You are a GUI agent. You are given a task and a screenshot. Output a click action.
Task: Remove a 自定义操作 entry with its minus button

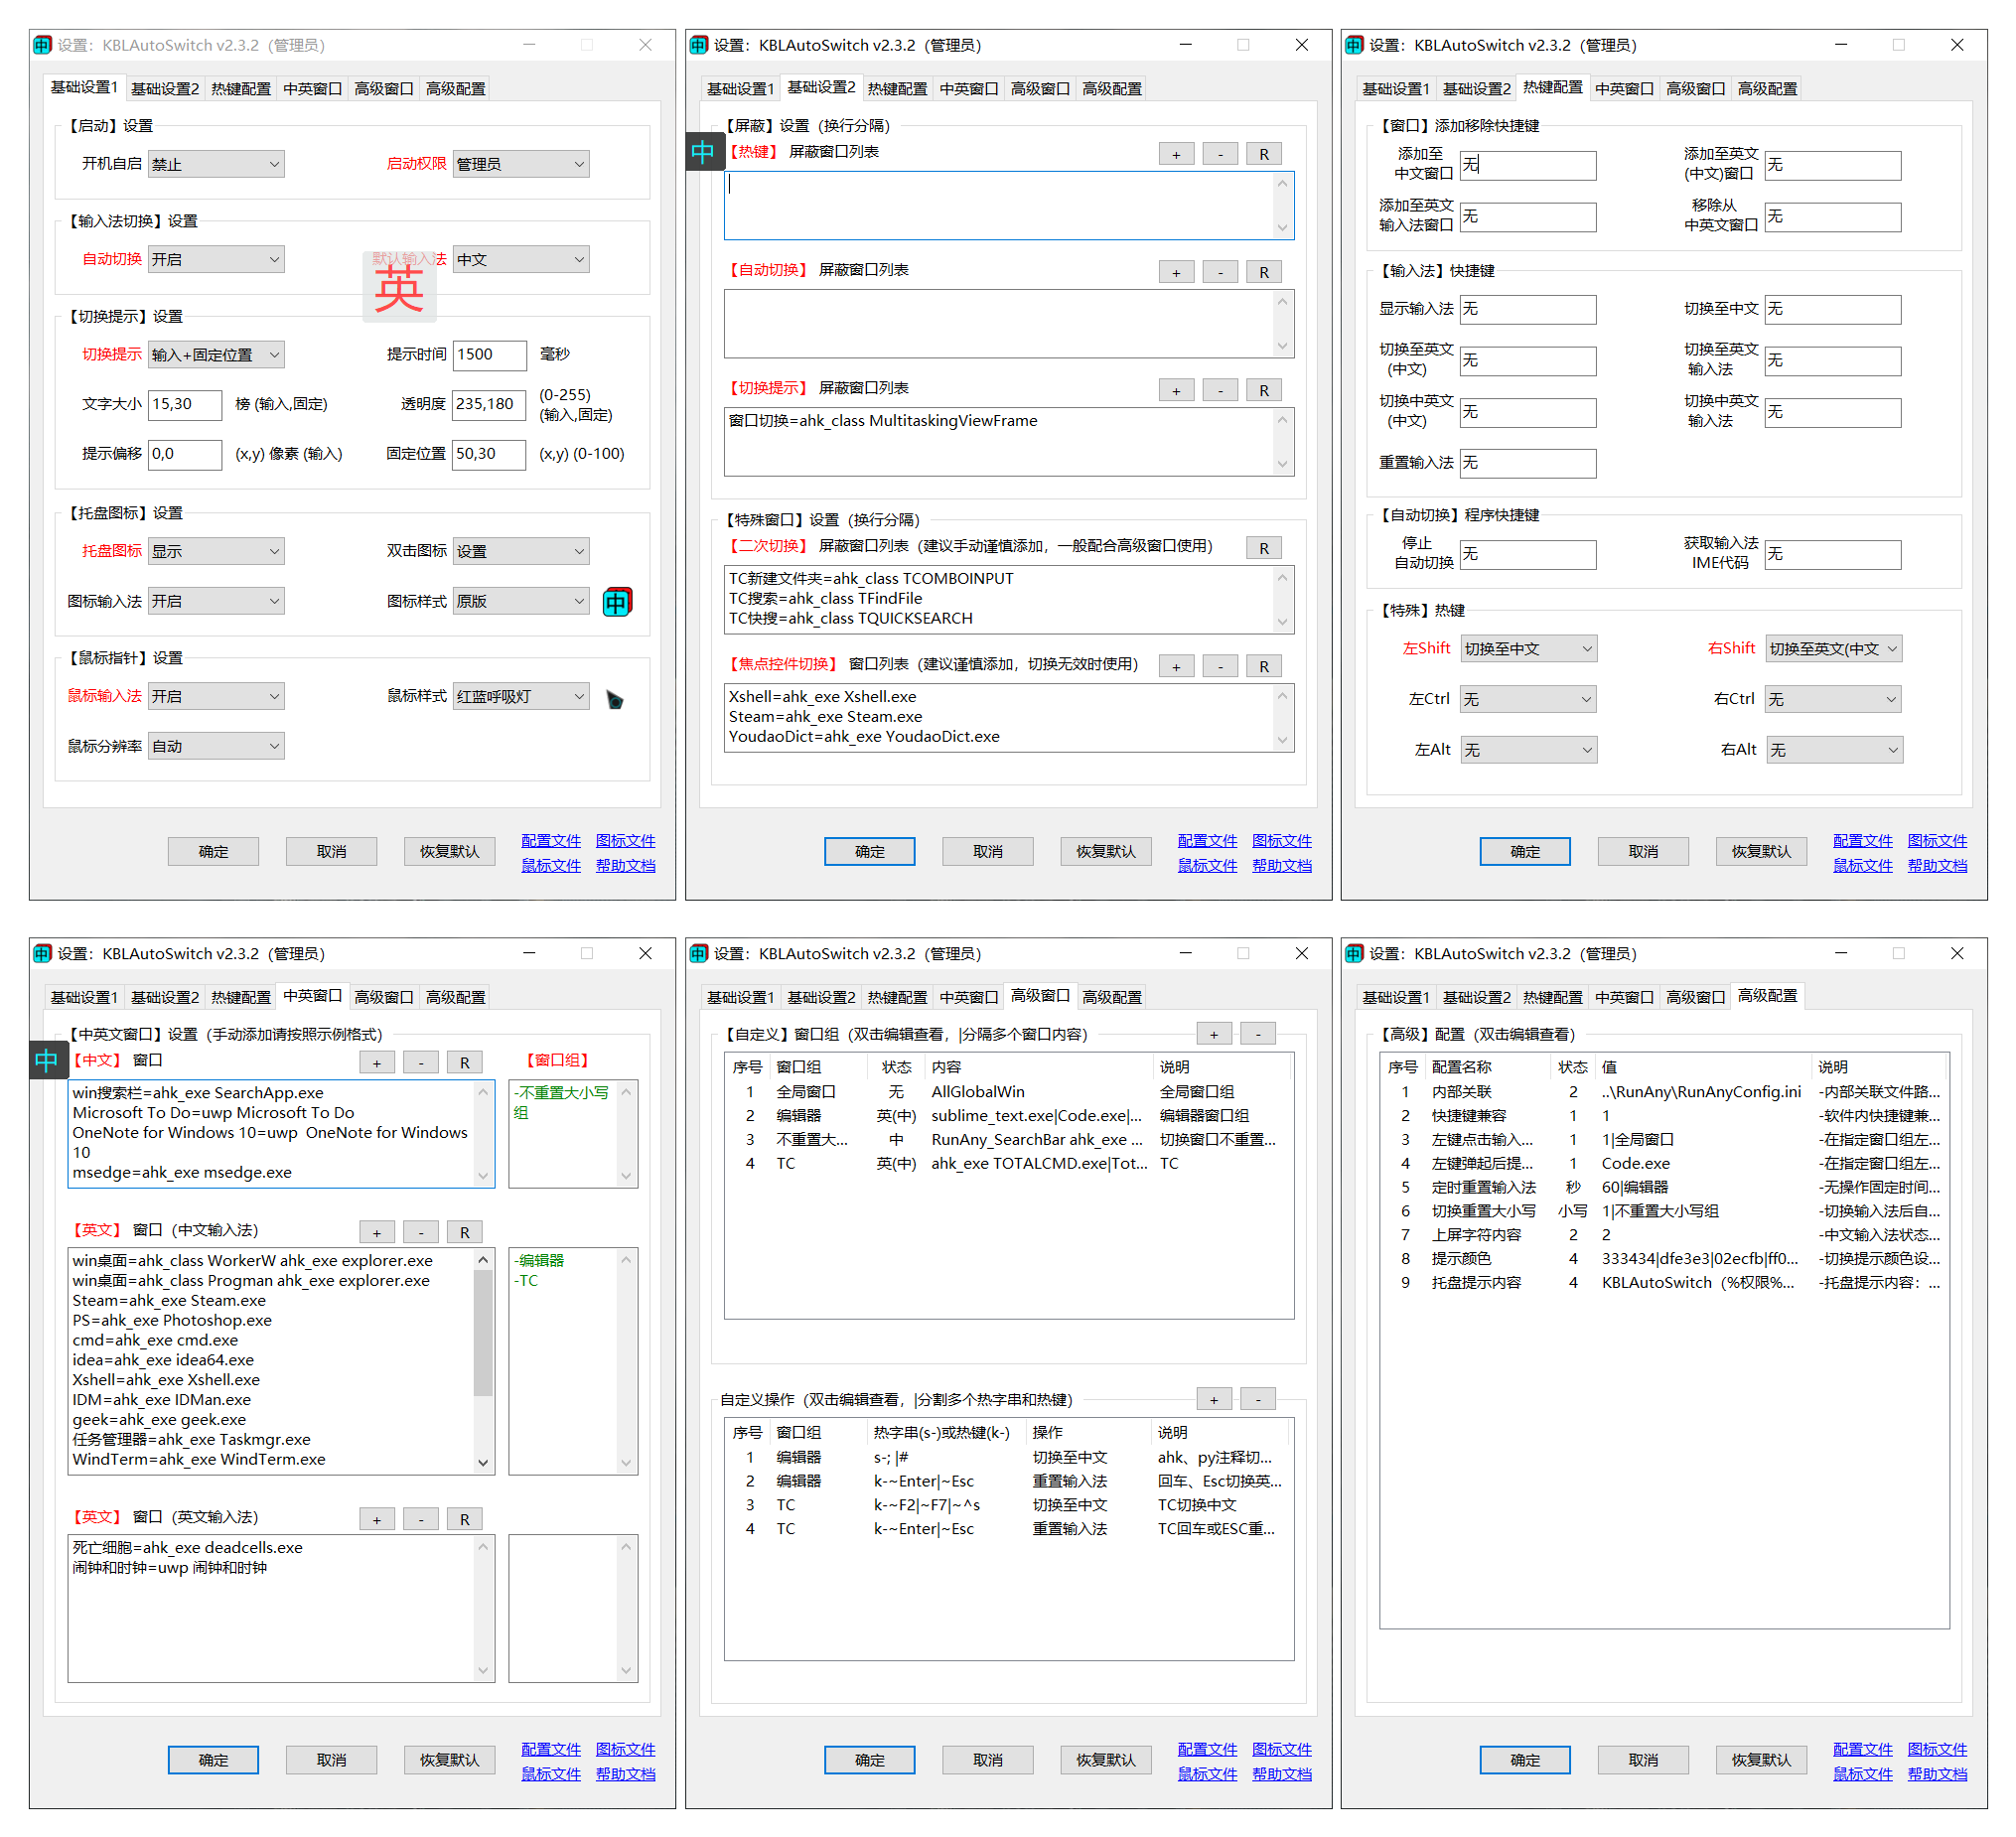pyautogui.click(x=1258, y=1399)
